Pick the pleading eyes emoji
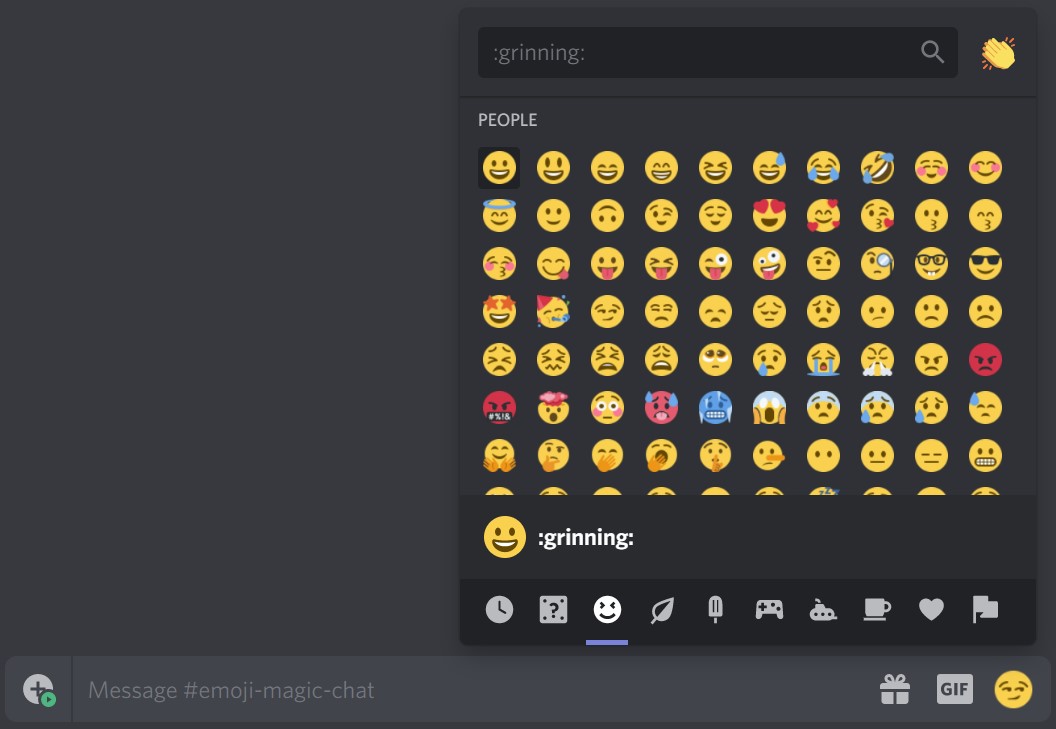 coord(715,359)
